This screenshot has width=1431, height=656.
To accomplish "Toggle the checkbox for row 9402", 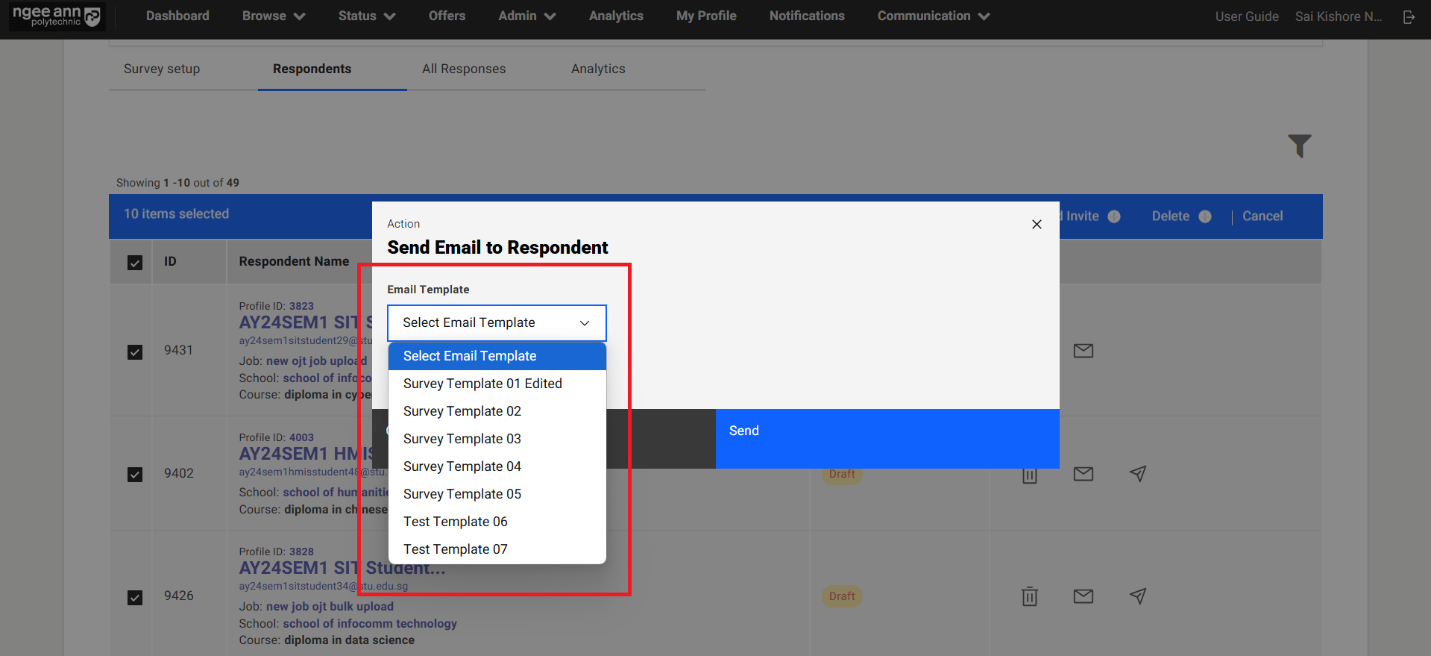I will 135,474.
